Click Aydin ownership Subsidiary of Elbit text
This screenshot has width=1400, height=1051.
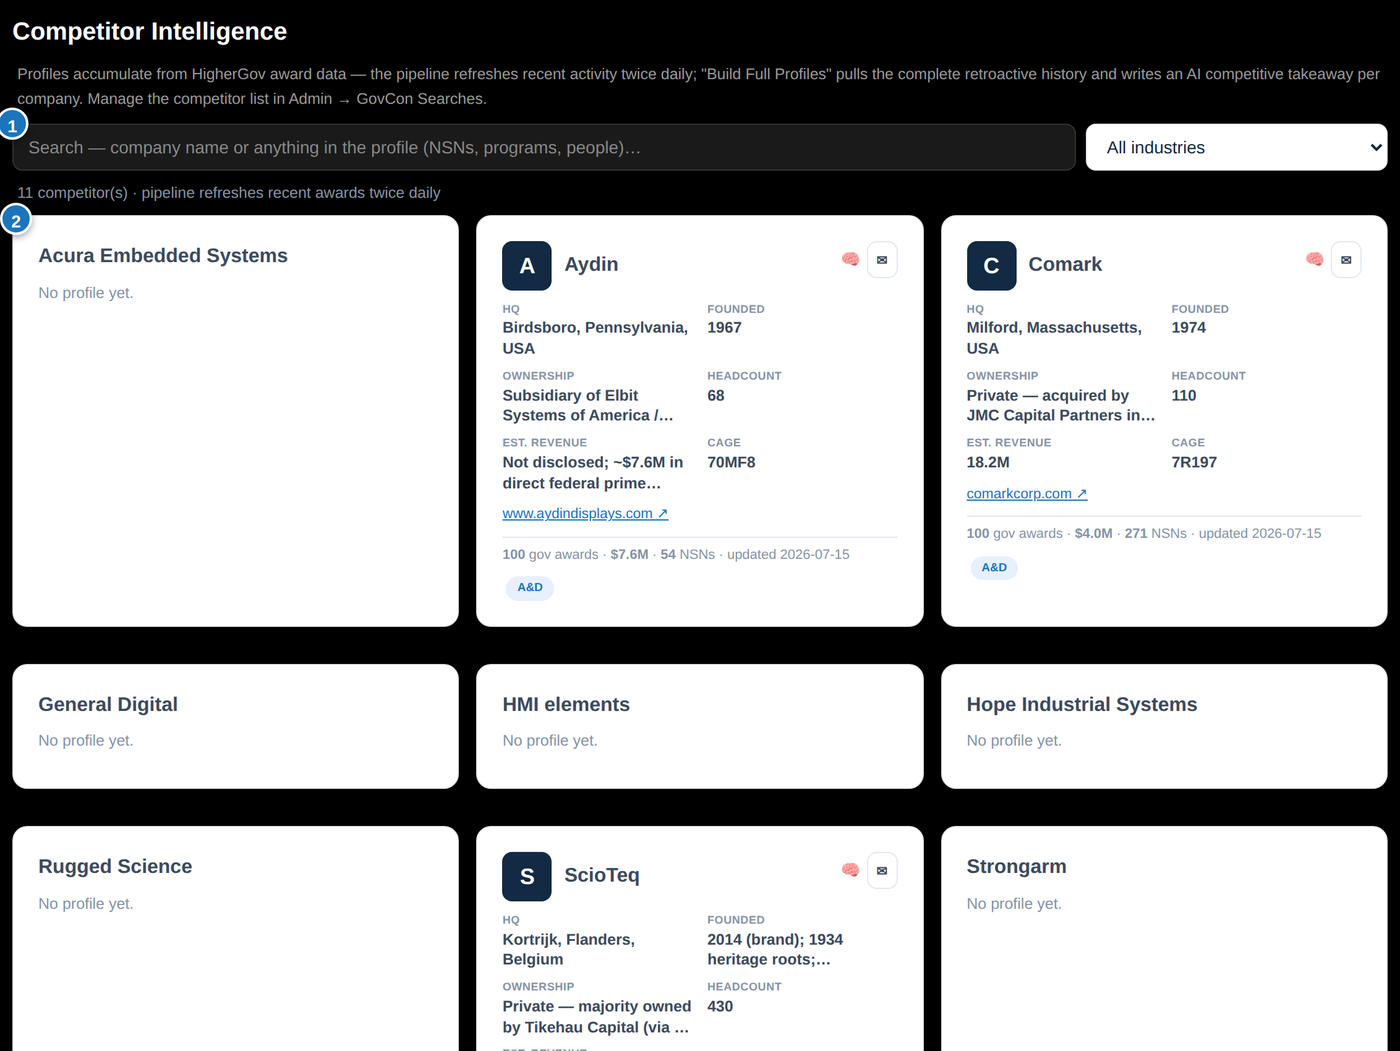(x=588, y=405)
